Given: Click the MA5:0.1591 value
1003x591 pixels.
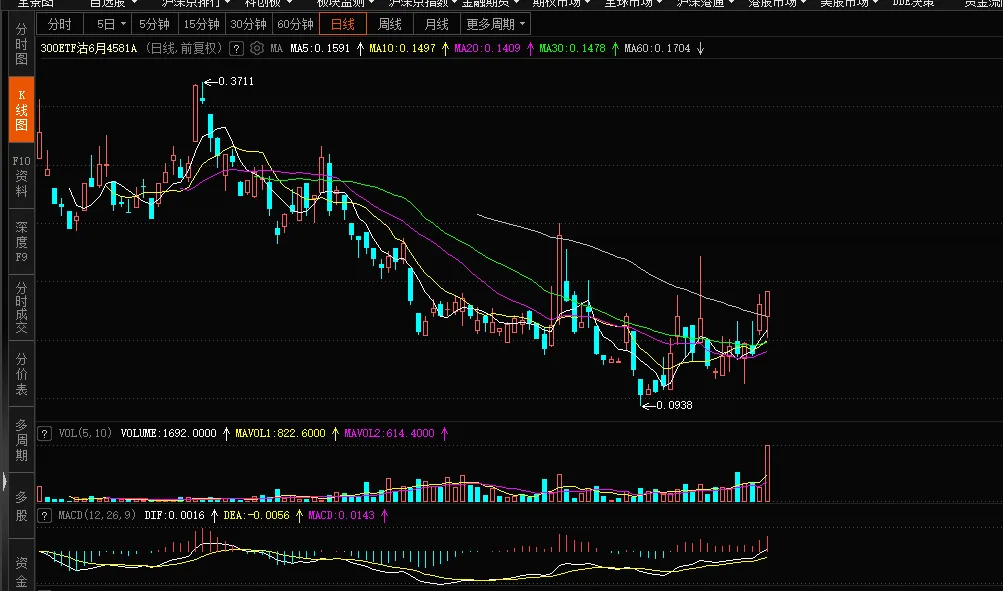Looking at the screenshot, I should click(320, 48).
